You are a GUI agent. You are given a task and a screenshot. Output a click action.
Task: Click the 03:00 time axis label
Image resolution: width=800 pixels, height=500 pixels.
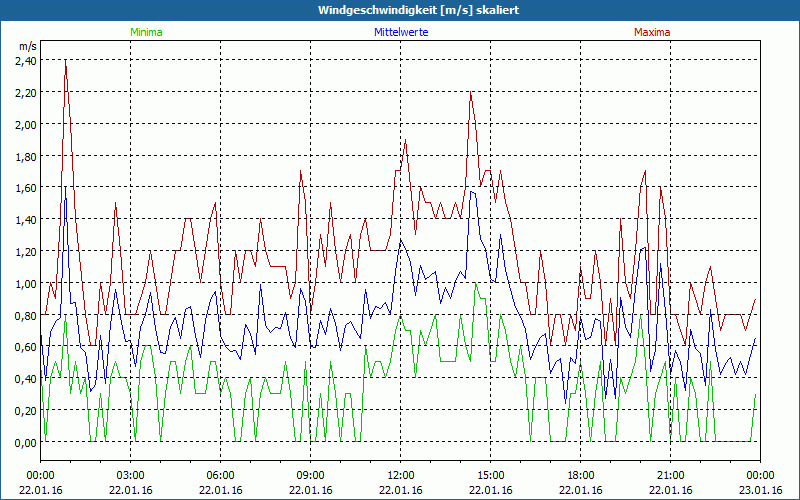130,475
